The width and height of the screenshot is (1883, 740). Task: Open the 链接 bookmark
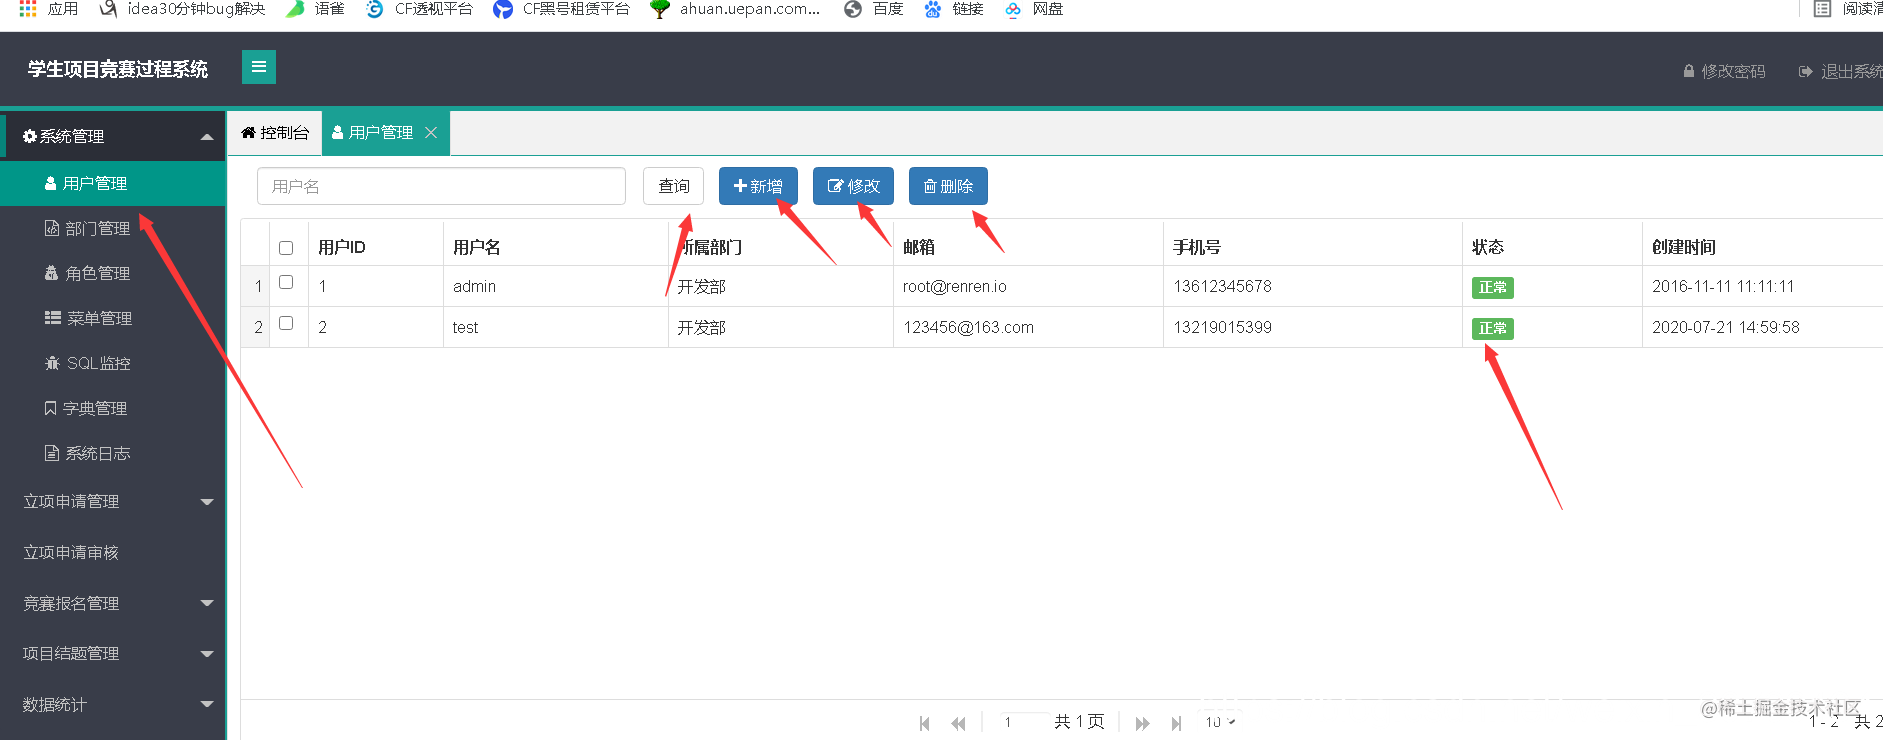(954, 9)
